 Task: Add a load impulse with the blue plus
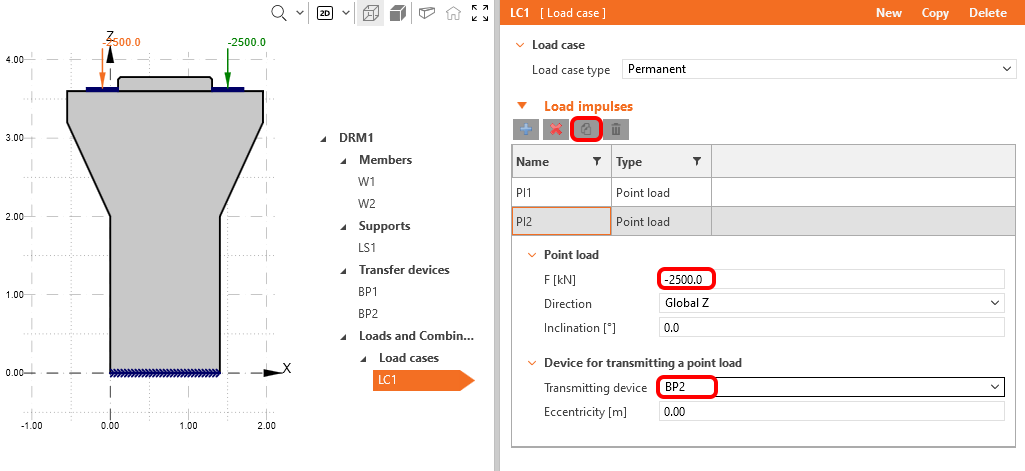[x=526, y=129]
